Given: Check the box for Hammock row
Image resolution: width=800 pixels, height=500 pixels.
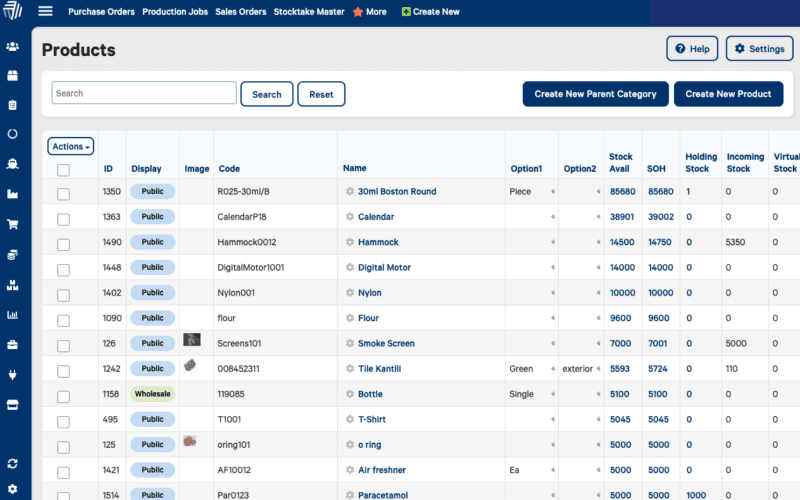Looking at the screenshot, I should pos(63,244).
